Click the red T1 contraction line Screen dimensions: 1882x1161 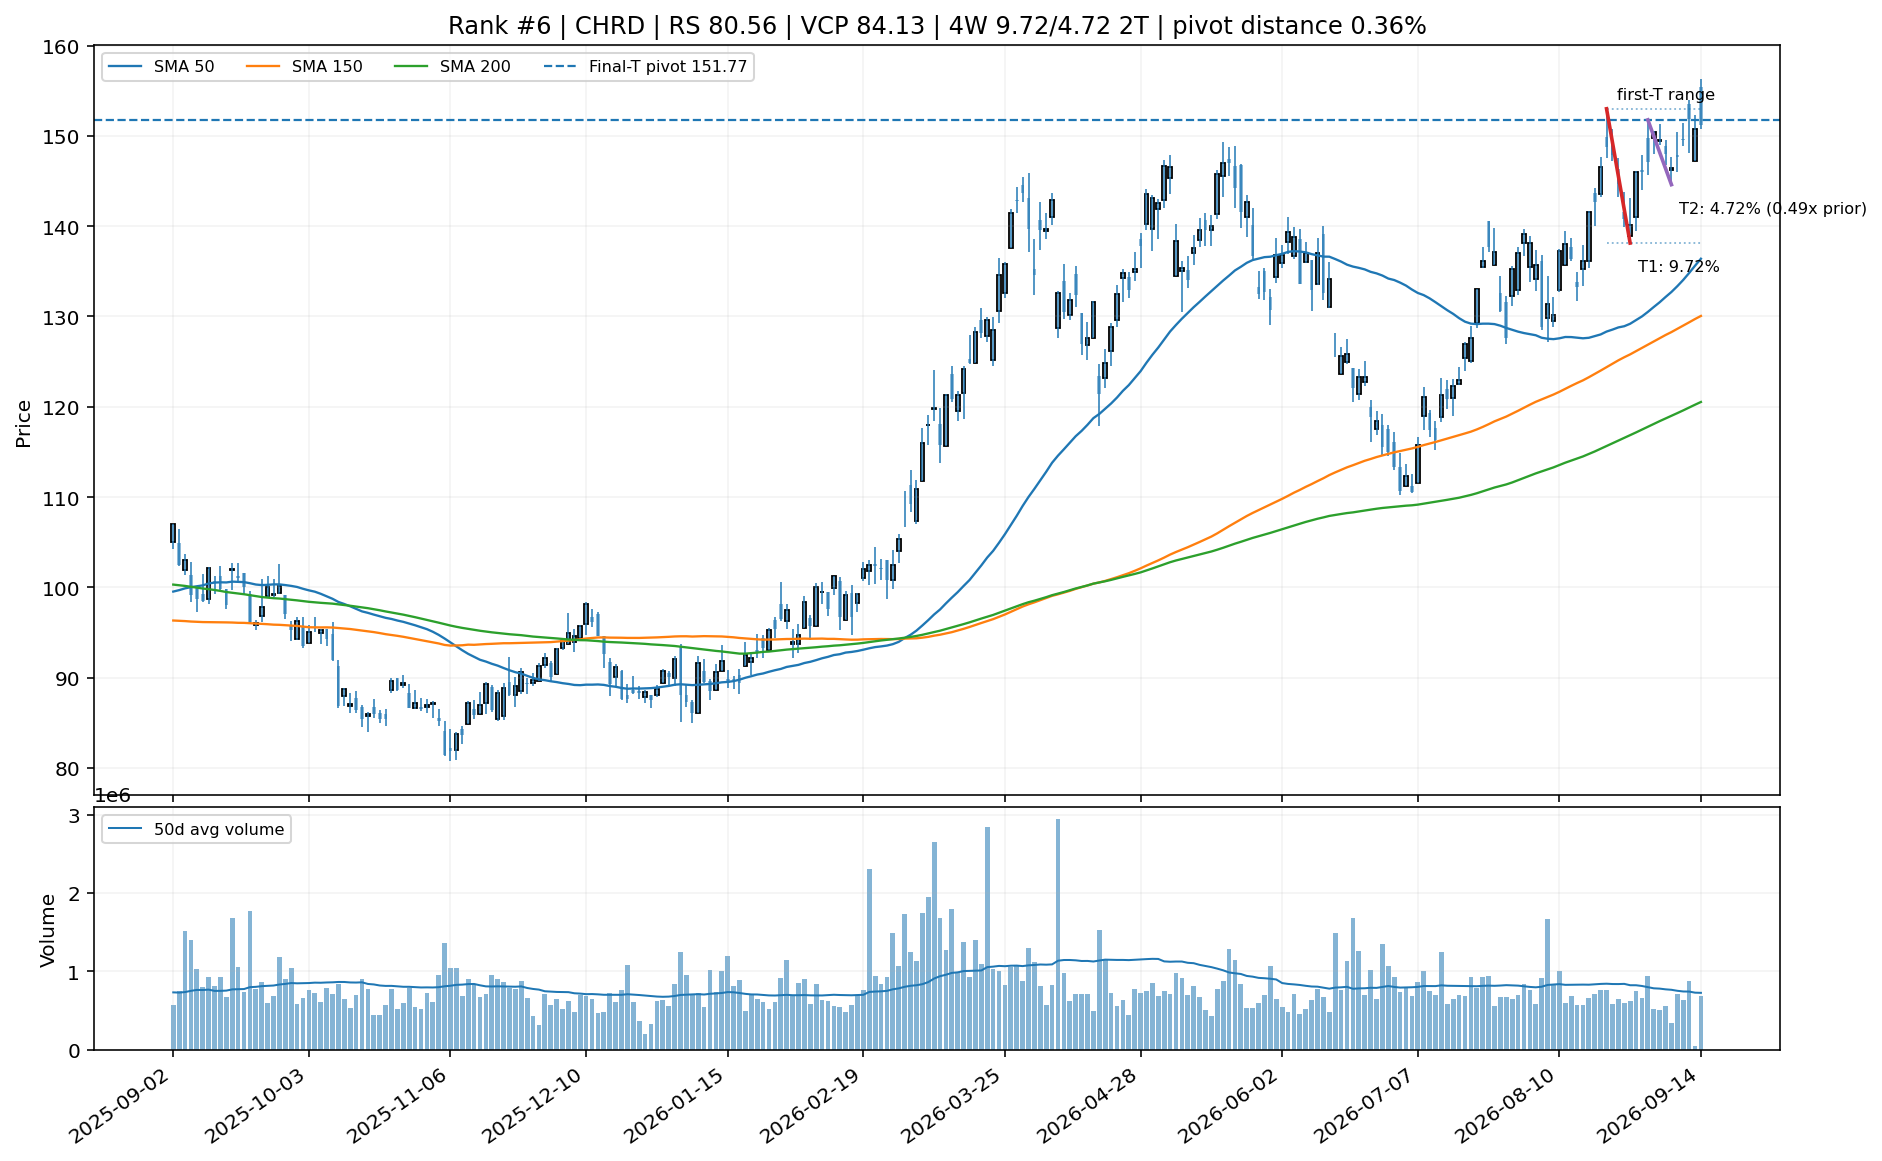(x=1618, y=176)
